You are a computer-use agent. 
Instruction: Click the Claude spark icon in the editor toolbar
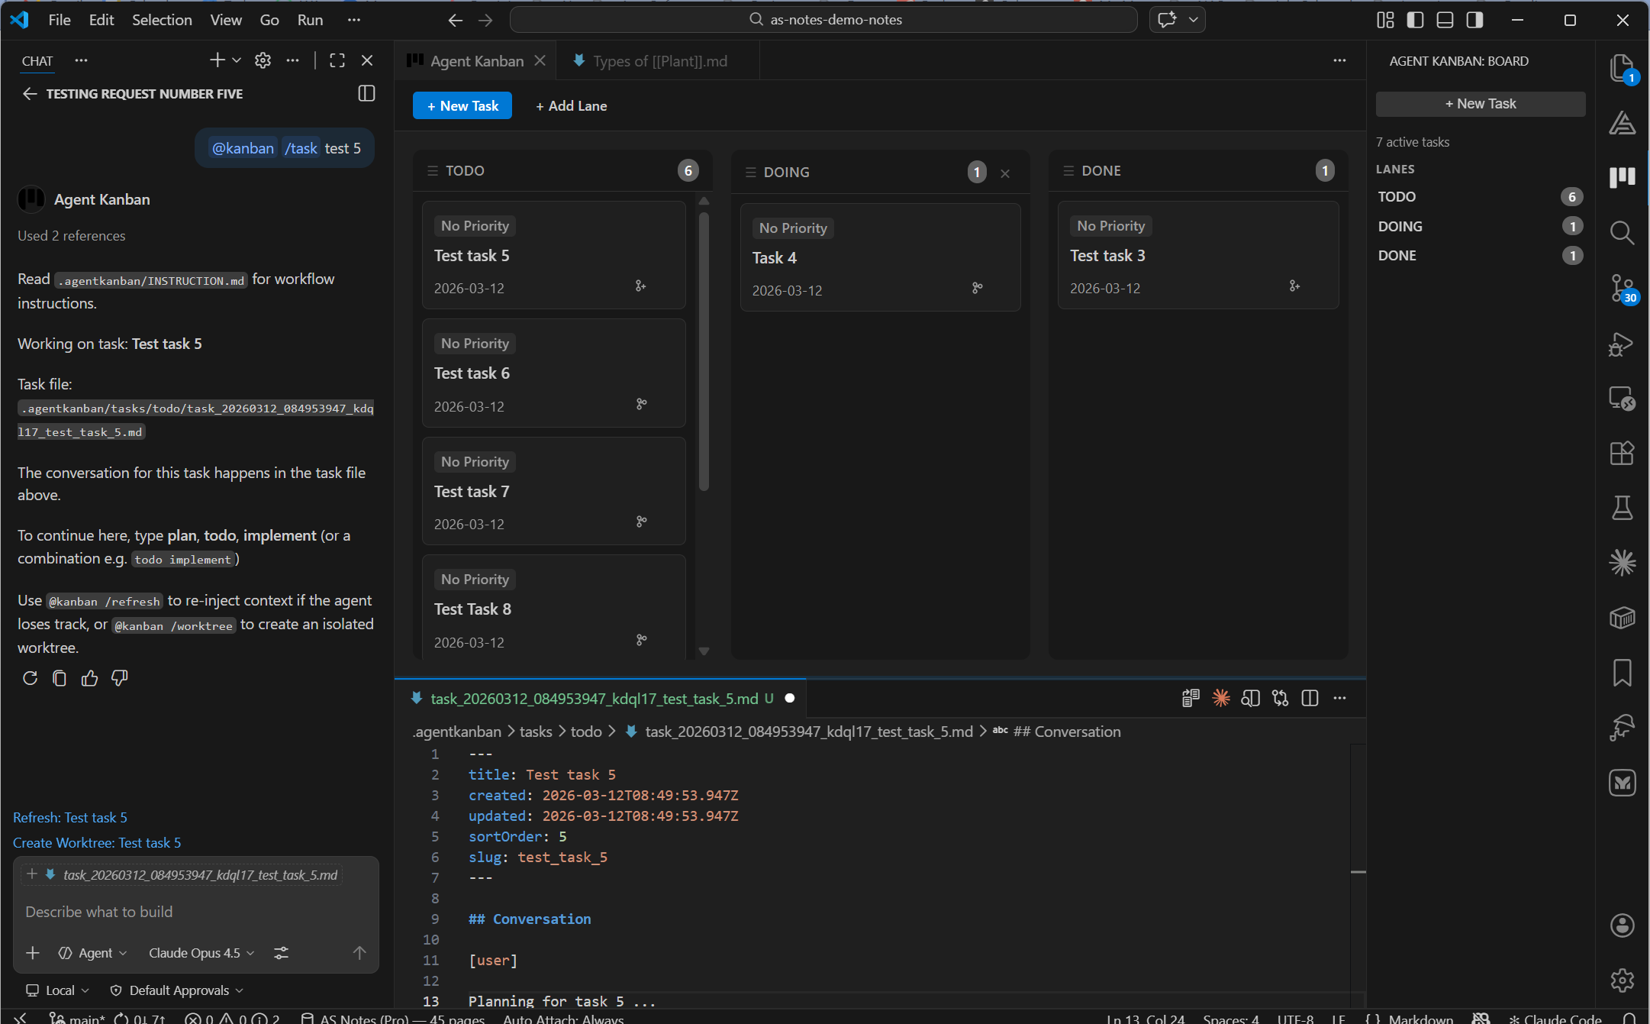coord(1220,698)
